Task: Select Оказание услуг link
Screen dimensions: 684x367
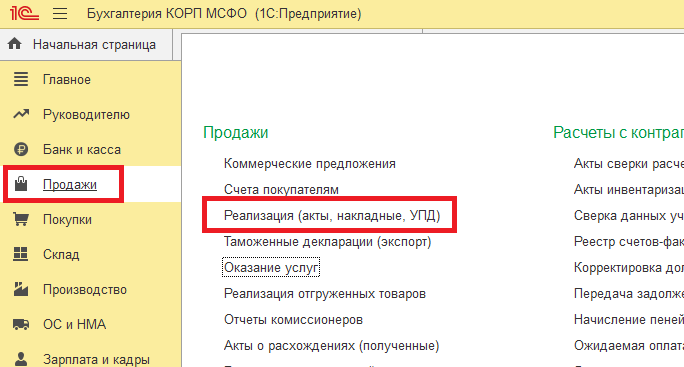Action: [x=271, y=268]
